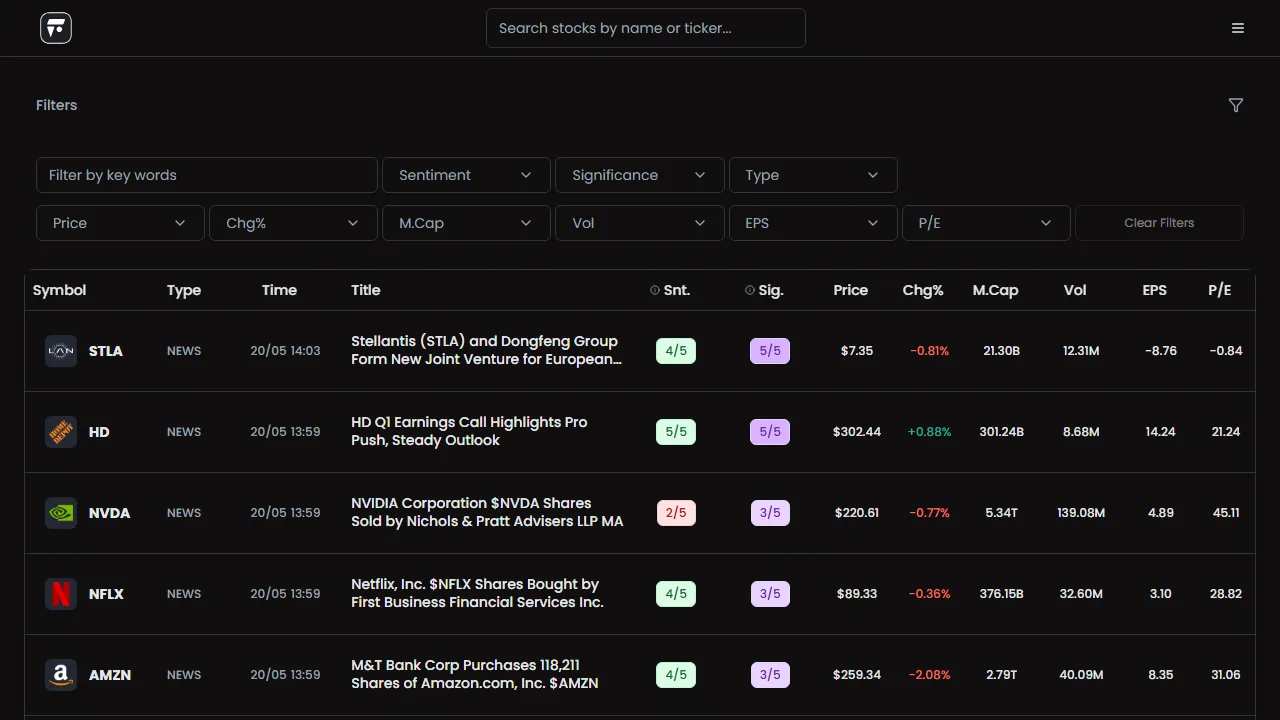Open the M.Cap filter dropdown
Image resolution: width=1280 pixels, height=720 pixels.
466,223
